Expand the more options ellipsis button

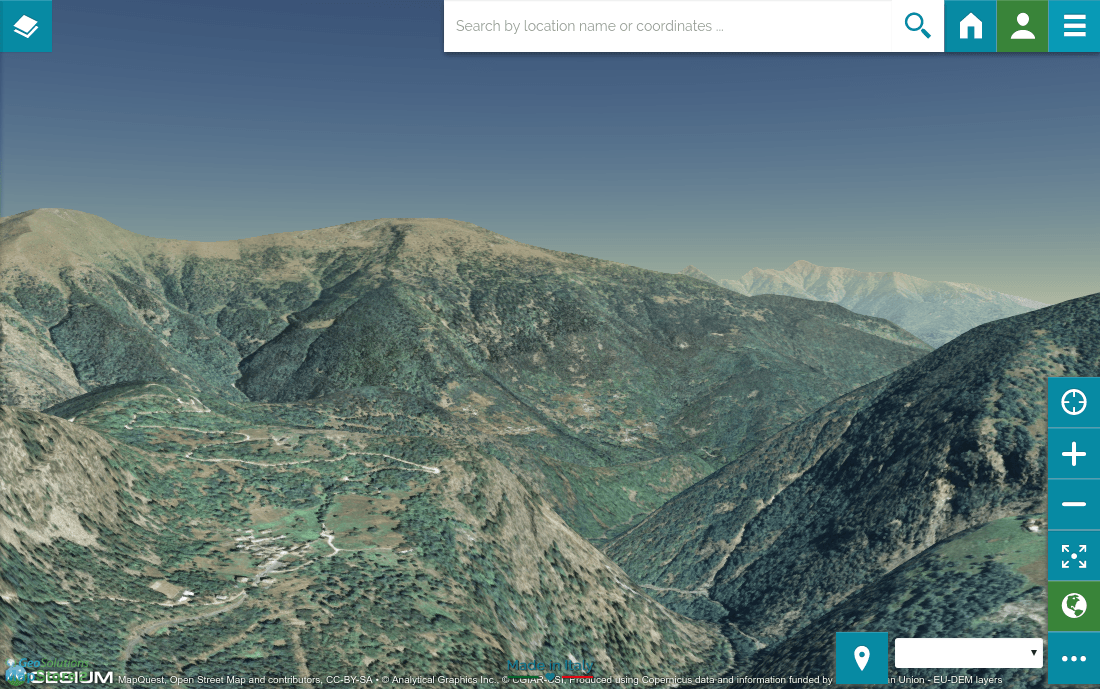tap(1073, 658)
